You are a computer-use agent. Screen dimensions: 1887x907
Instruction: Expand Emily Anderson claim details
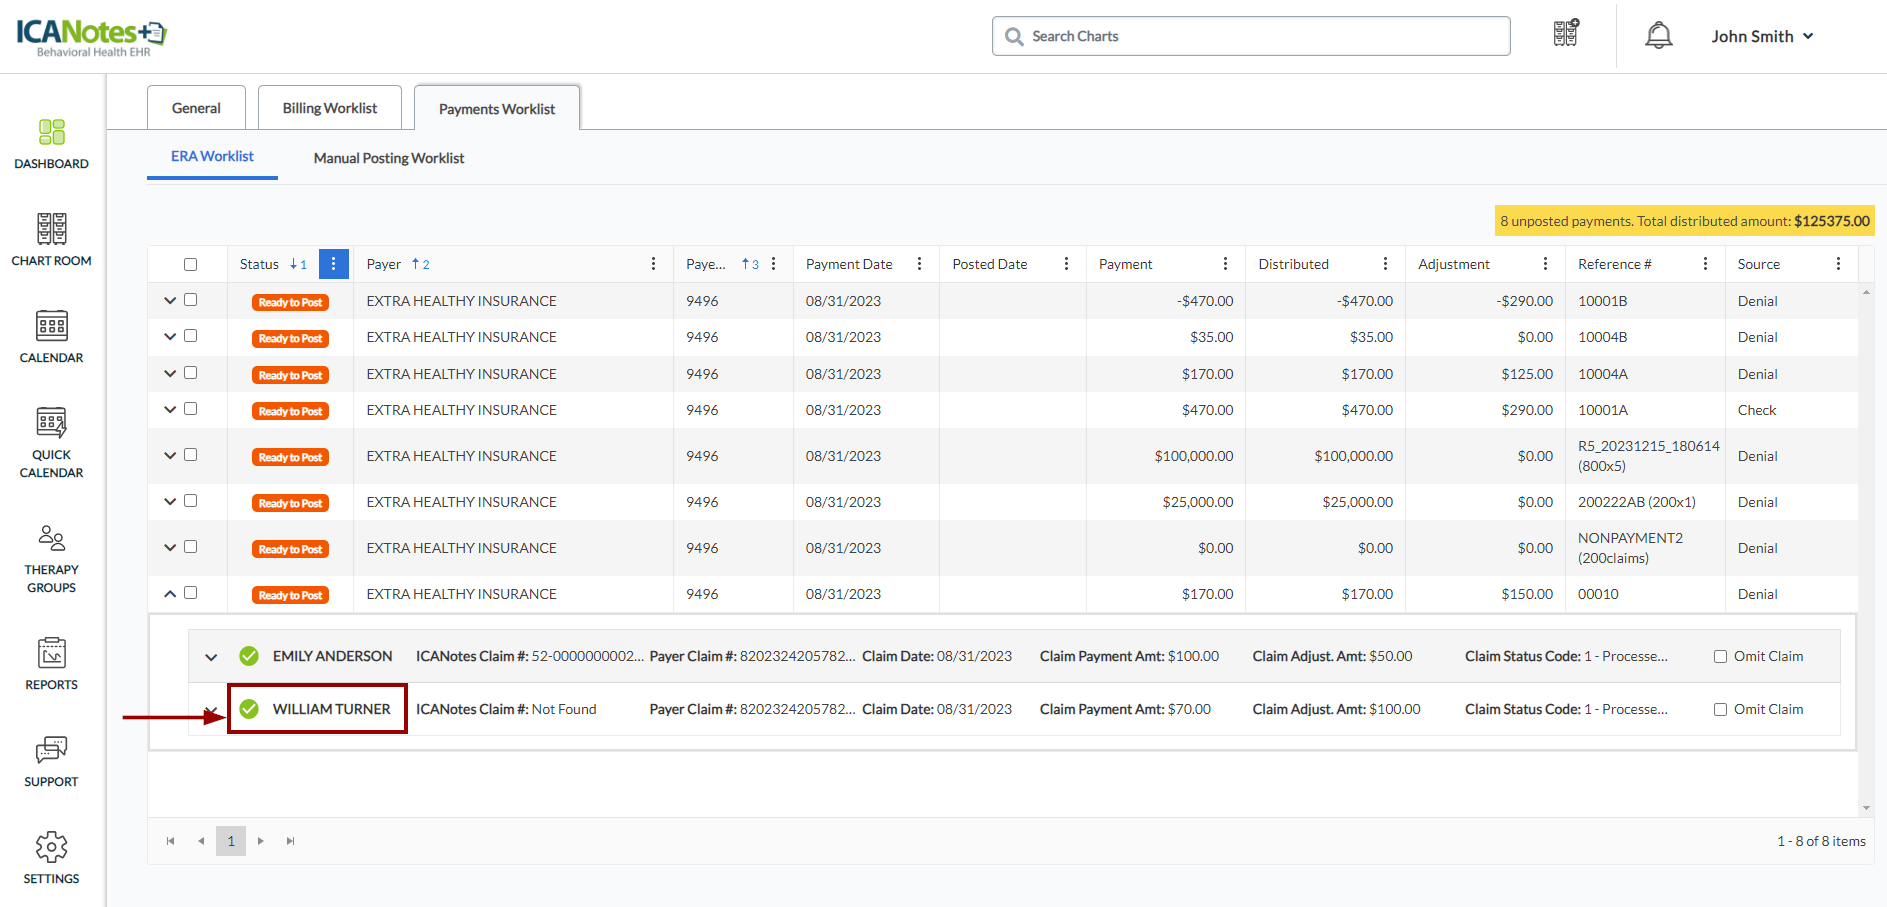(211, 657)
